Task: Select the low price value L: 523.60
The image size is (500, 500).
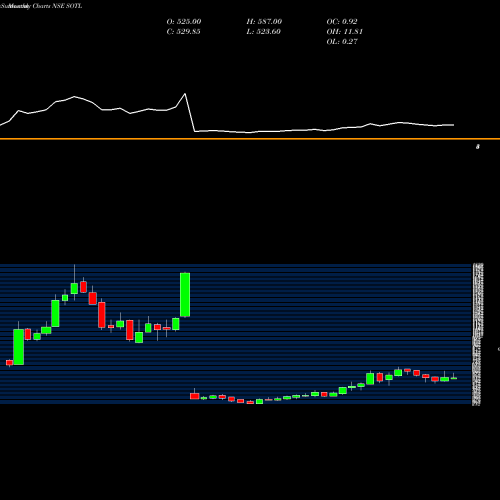Action: pos(263,31)
